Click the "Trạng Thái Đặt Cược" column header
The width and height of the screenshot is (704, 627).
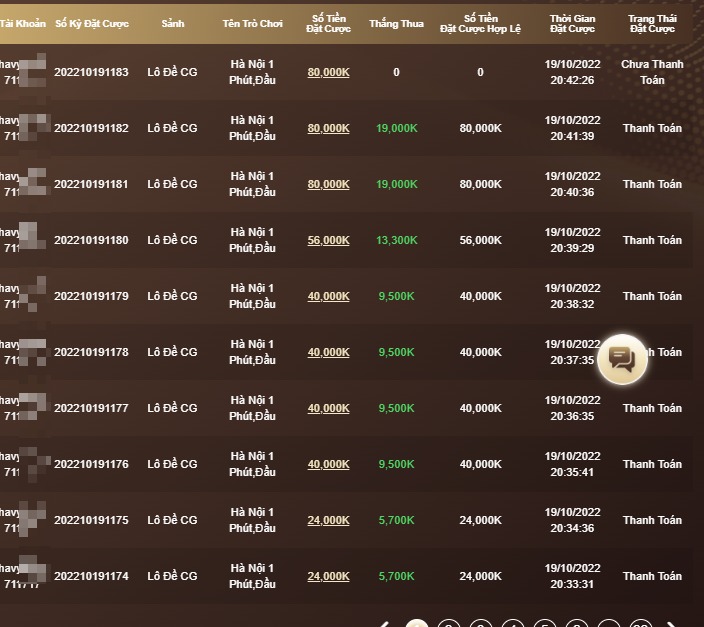(x=652, y=23)
